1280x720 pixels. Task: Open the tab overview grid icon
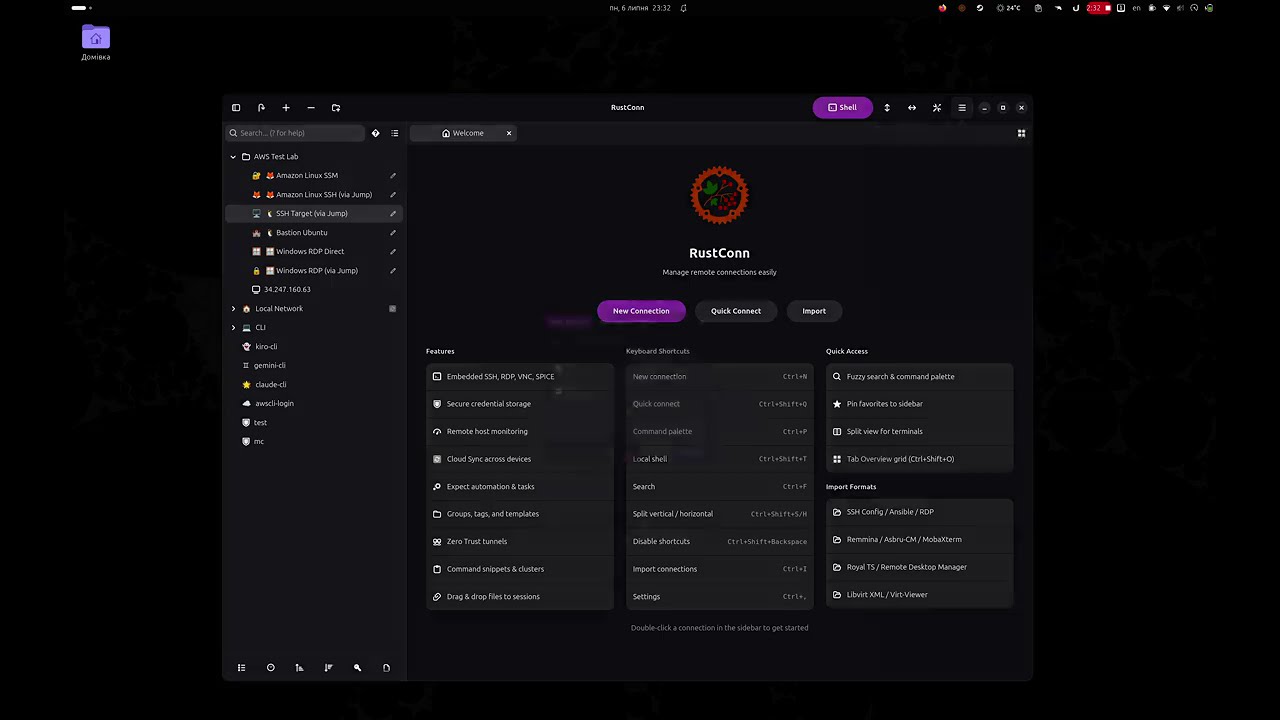point(1021,133)
